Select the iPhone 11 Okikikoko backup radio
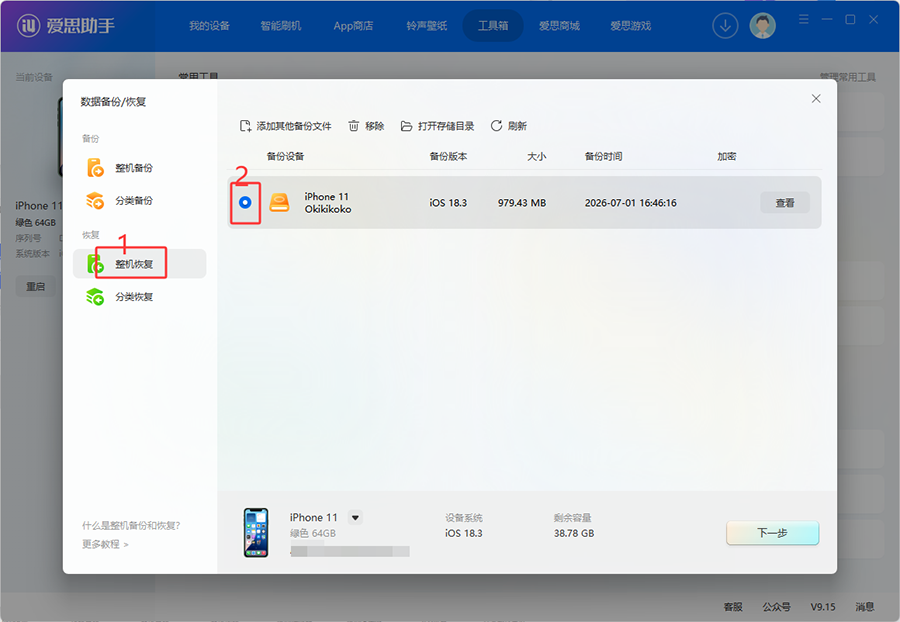The height and width of the screenshot is (622, 900). click(x=245, y=203)
